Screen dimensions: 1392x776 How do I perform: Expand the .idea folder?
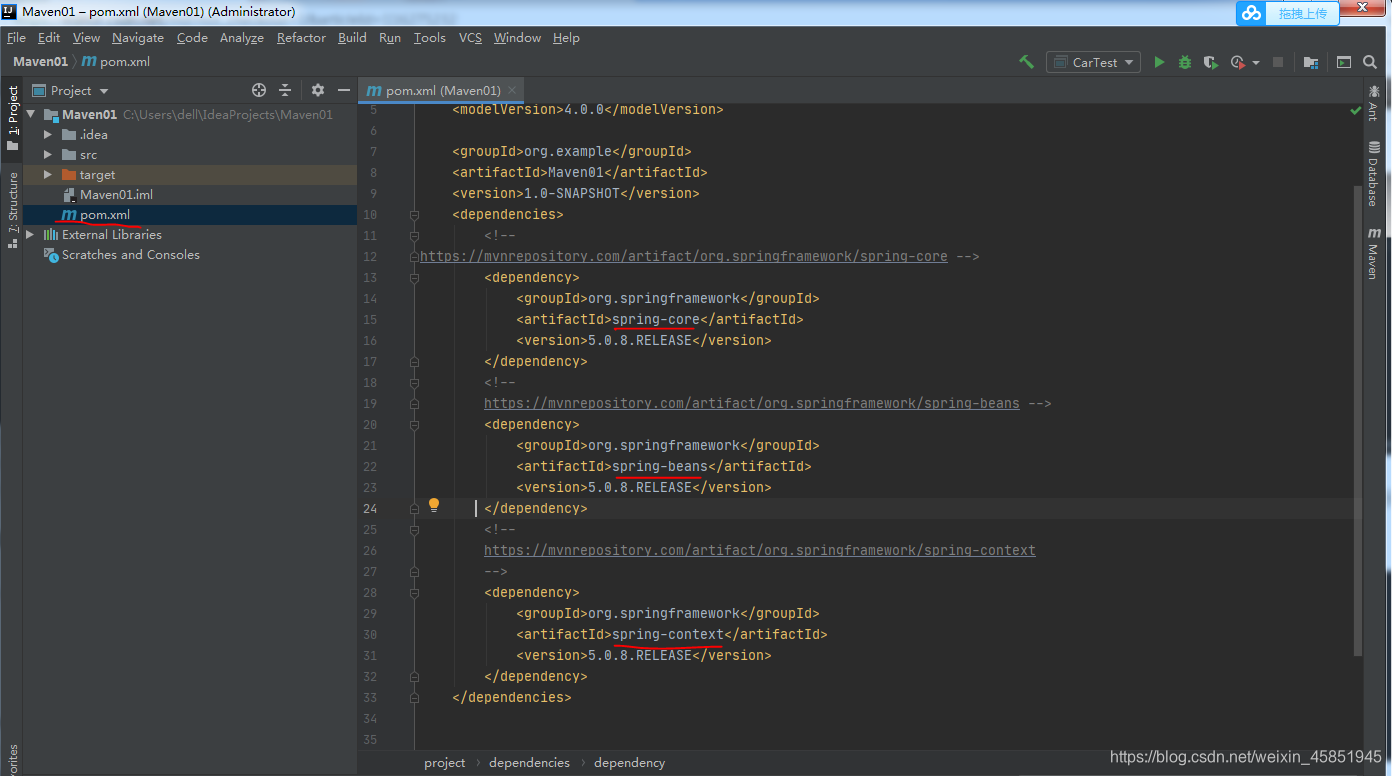tap(47, 135)
